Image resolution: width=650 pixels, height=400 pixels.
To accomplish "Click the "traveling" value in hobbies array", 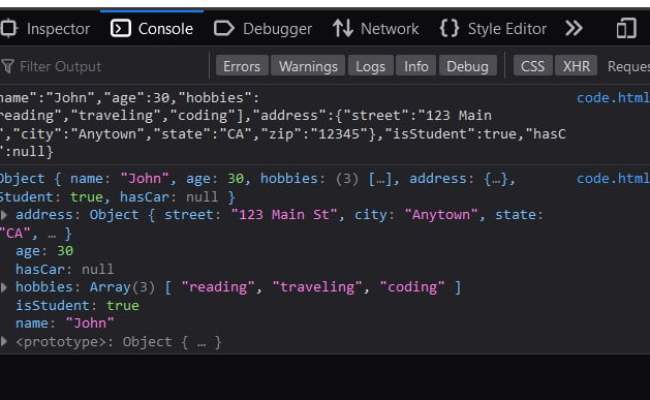I will (x=318, y=287).
